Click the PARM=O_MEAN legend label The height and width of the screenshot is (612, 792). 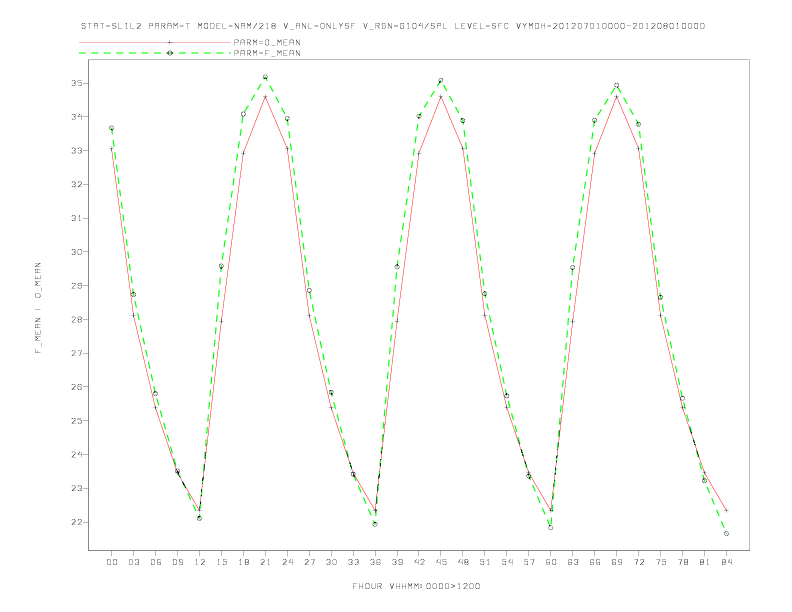click(267, 42)
